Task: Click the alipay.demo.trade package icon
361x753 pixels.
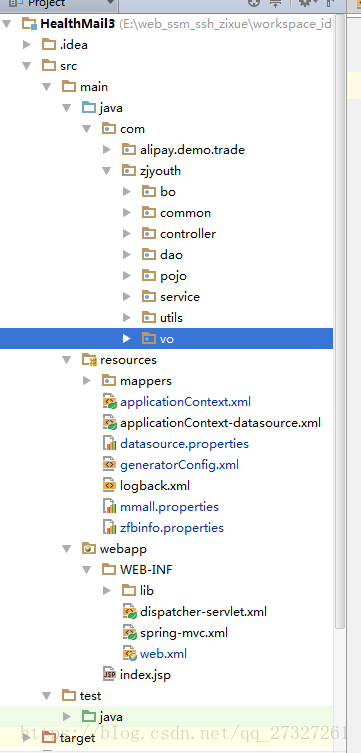Action: (129, 150)
